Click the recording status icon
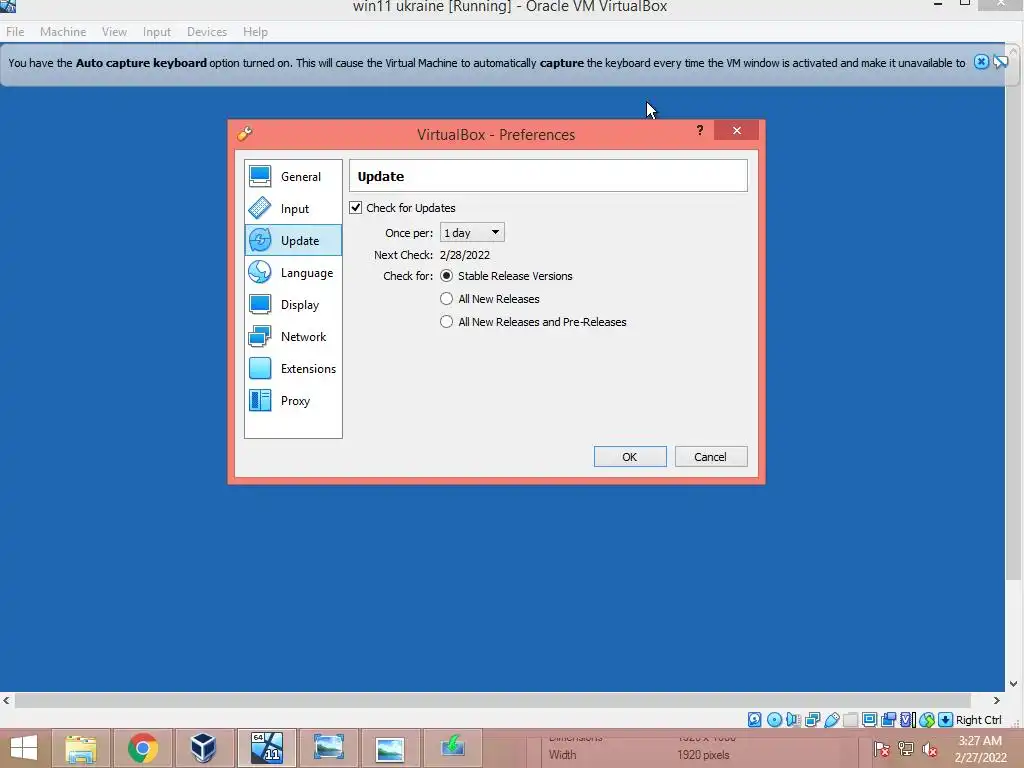This screenshot has height=768, width=1024. point(888,720)
